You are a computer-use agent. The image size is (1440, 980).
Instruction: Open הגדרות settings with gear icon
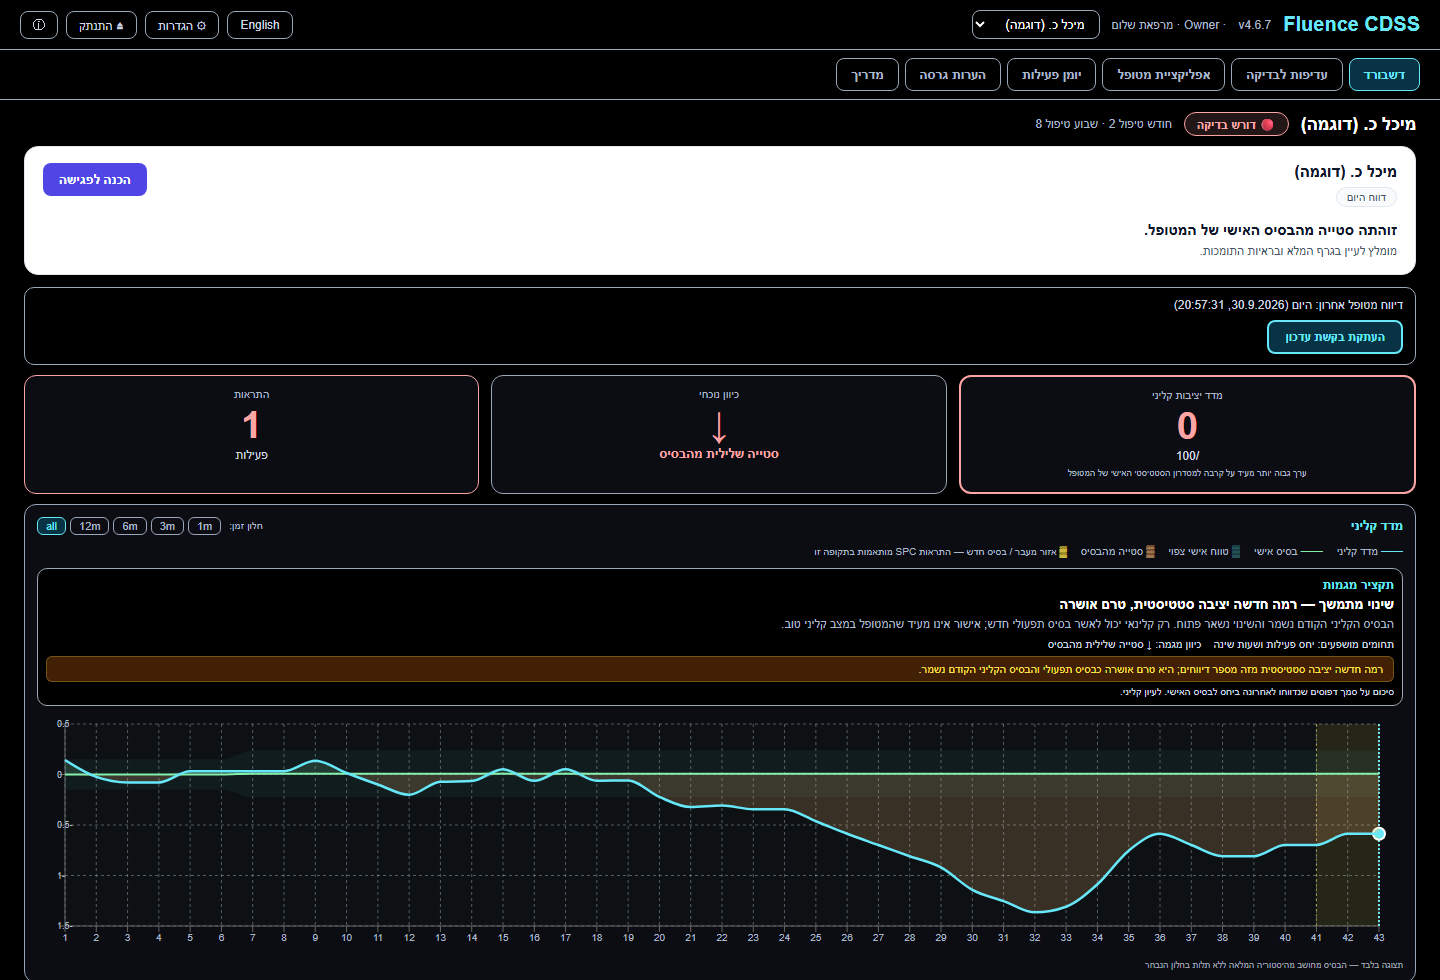point(182,25)
